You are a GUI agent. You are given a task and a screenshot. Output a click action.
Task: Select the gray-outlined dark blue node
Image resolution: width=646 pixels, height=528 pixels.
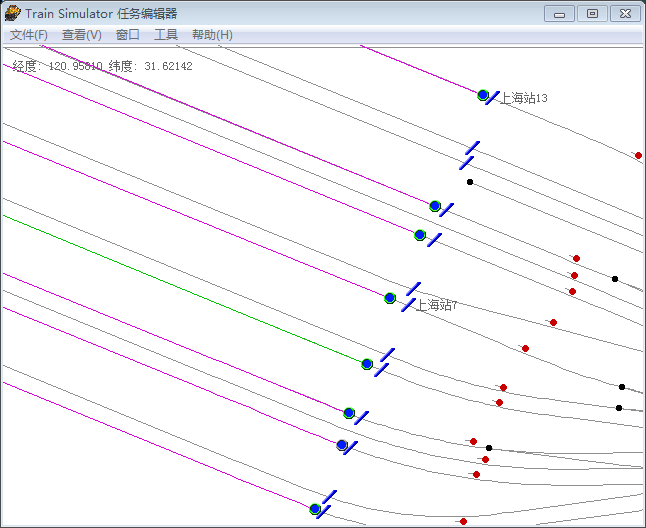coord(342,445)
